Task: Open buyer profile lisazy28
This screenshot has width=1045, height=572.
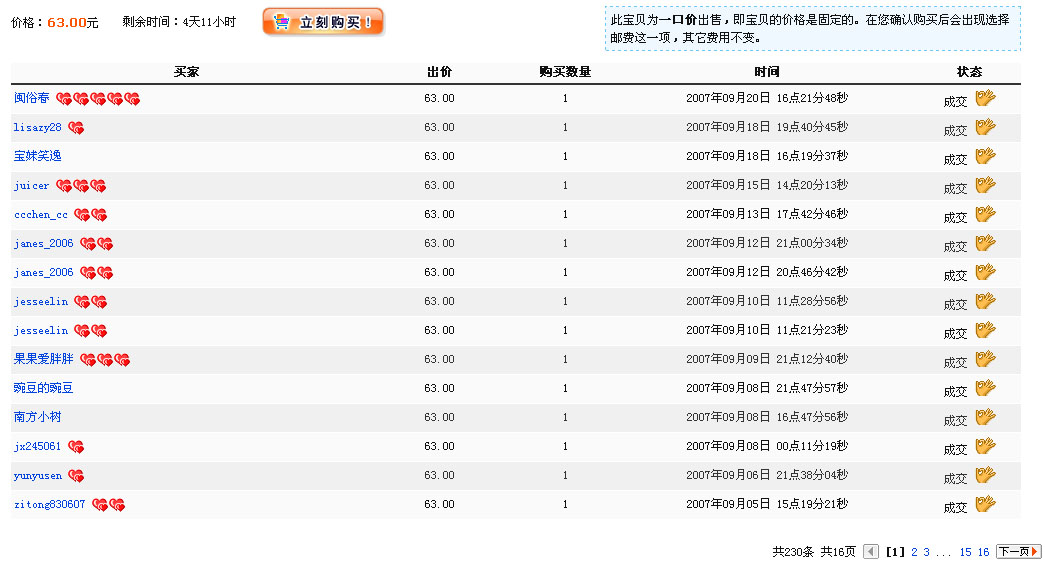Action: point(37,127)
